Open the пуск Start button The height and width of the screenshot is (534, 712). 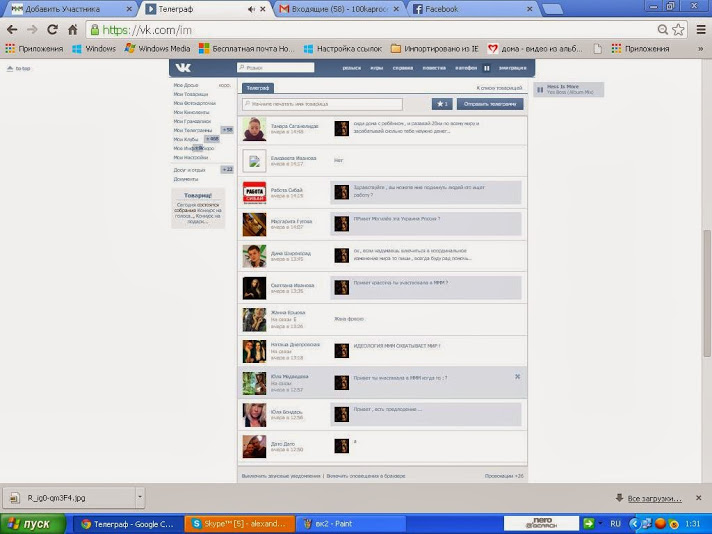(x=33, y=524)
